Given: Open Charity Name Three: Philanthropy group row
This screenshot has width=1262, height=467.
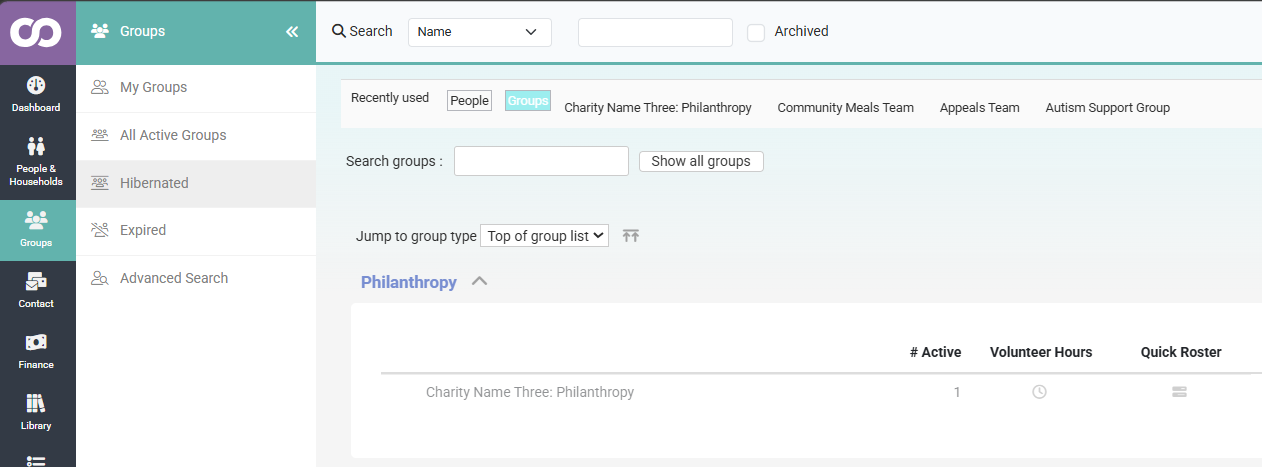Looking at the screenshot, I should pos(530,392).
